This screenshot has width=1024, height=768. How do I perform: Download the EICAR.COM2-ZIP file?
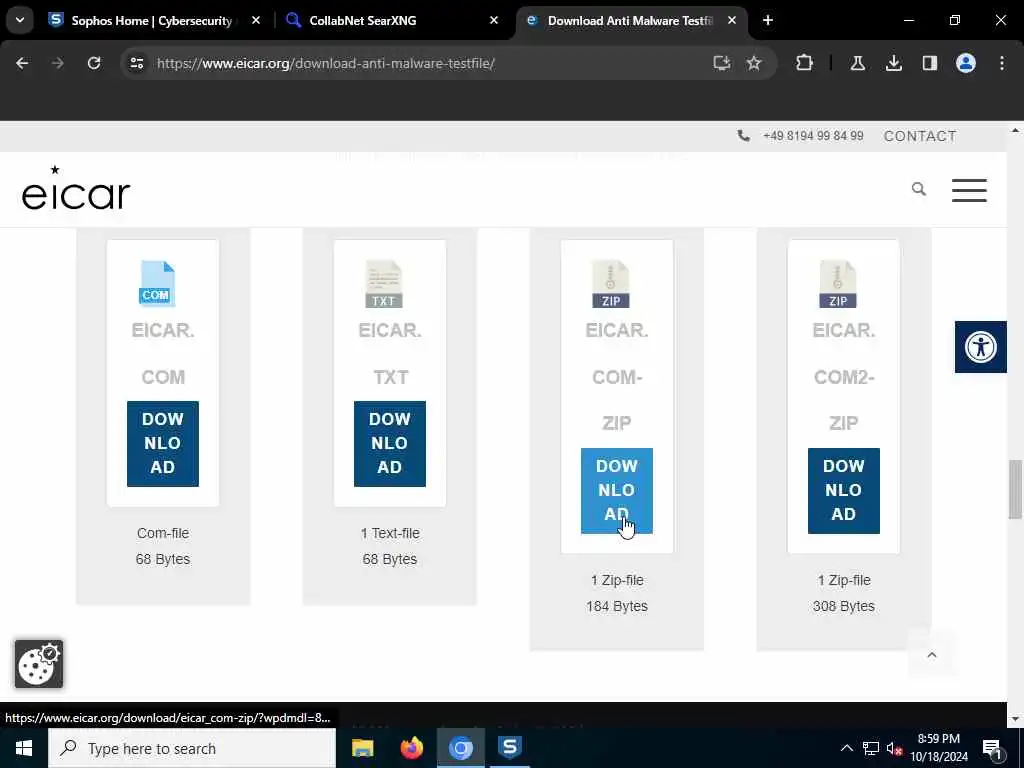844,490
